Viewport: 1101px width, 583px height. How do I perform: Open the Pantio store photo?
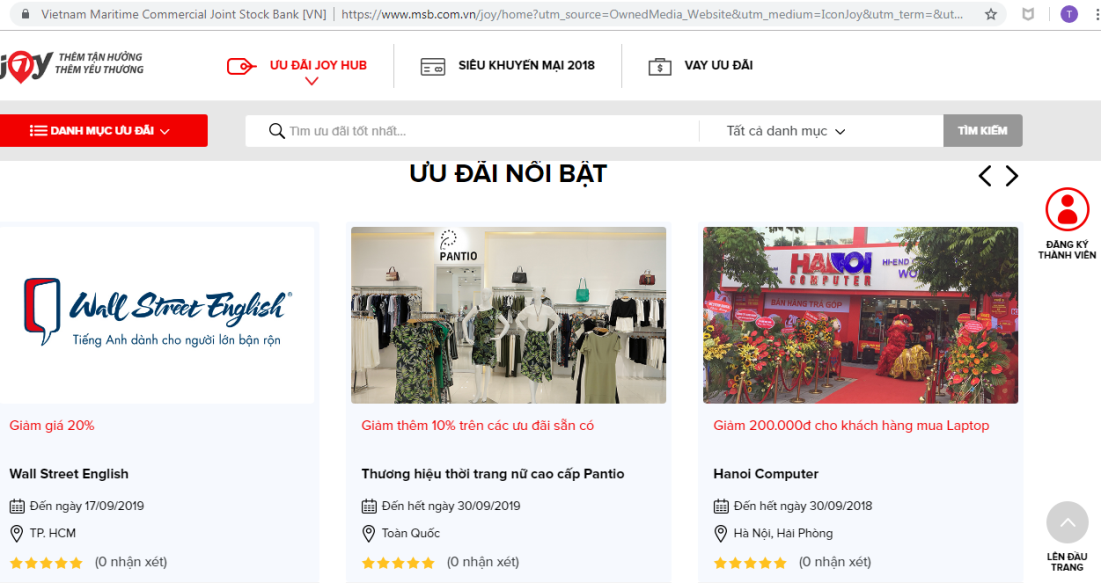pyautogui.click(x=508, y=315)
